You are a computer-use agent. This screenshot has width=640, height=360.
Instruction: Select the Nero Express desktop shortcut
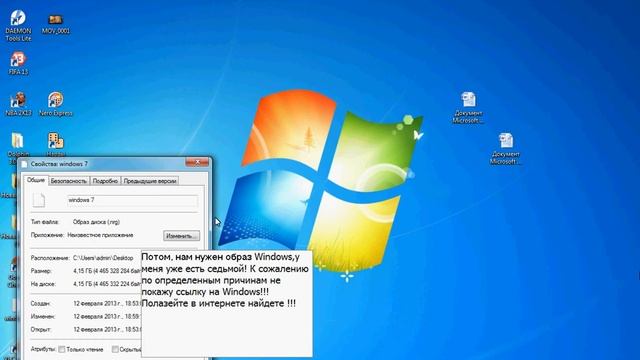pyautogui.click(x=56, y=104)
